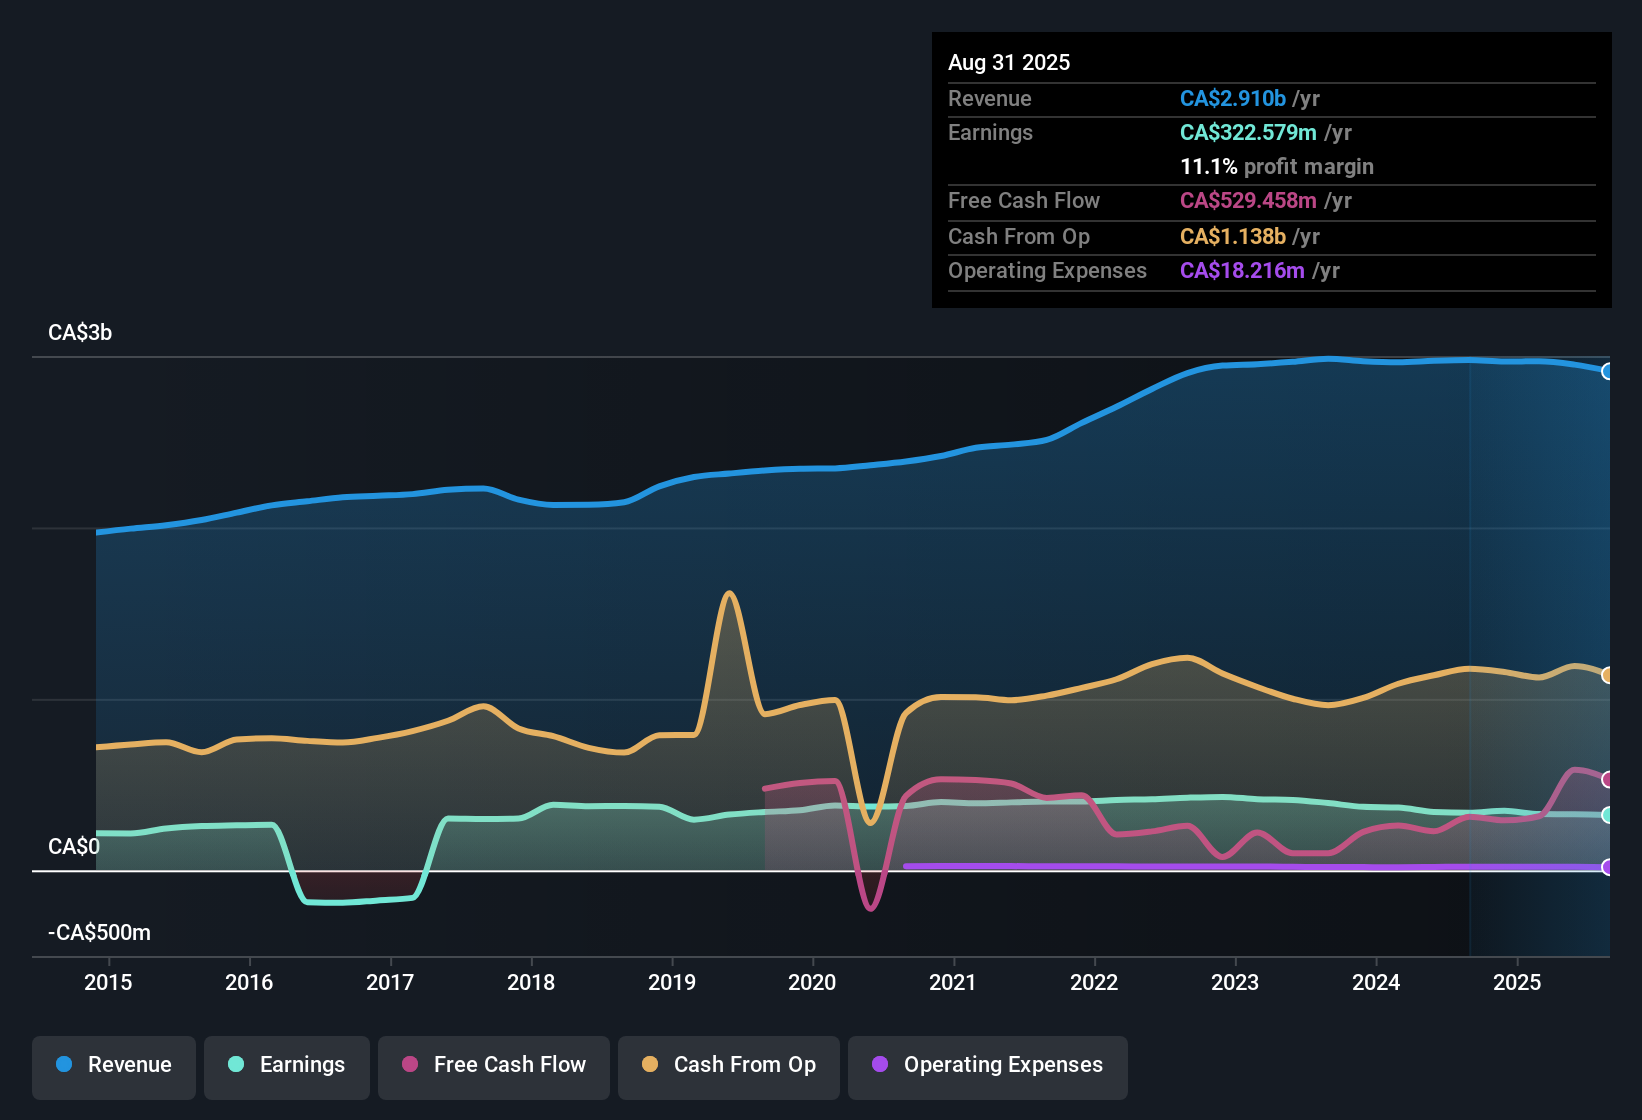Click the 2023 x-axis label
Screen dimensions: 1642x1120
pos(1235,982)
